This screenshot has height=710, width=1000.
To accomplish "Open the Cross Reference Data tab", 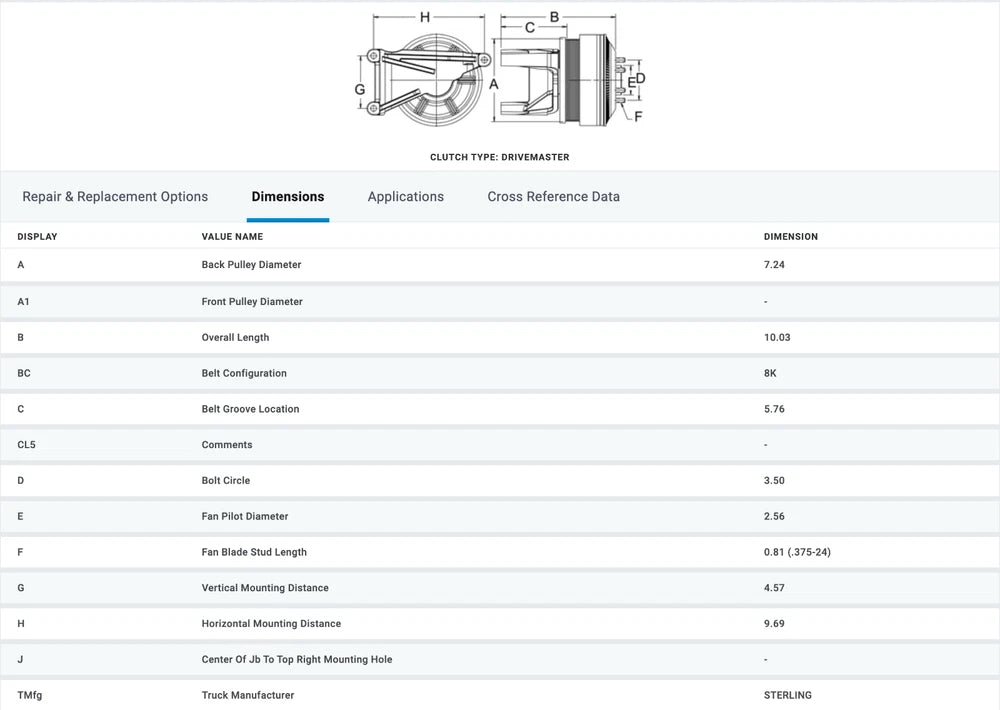I will pyautogui.click(x=553, y=197).
